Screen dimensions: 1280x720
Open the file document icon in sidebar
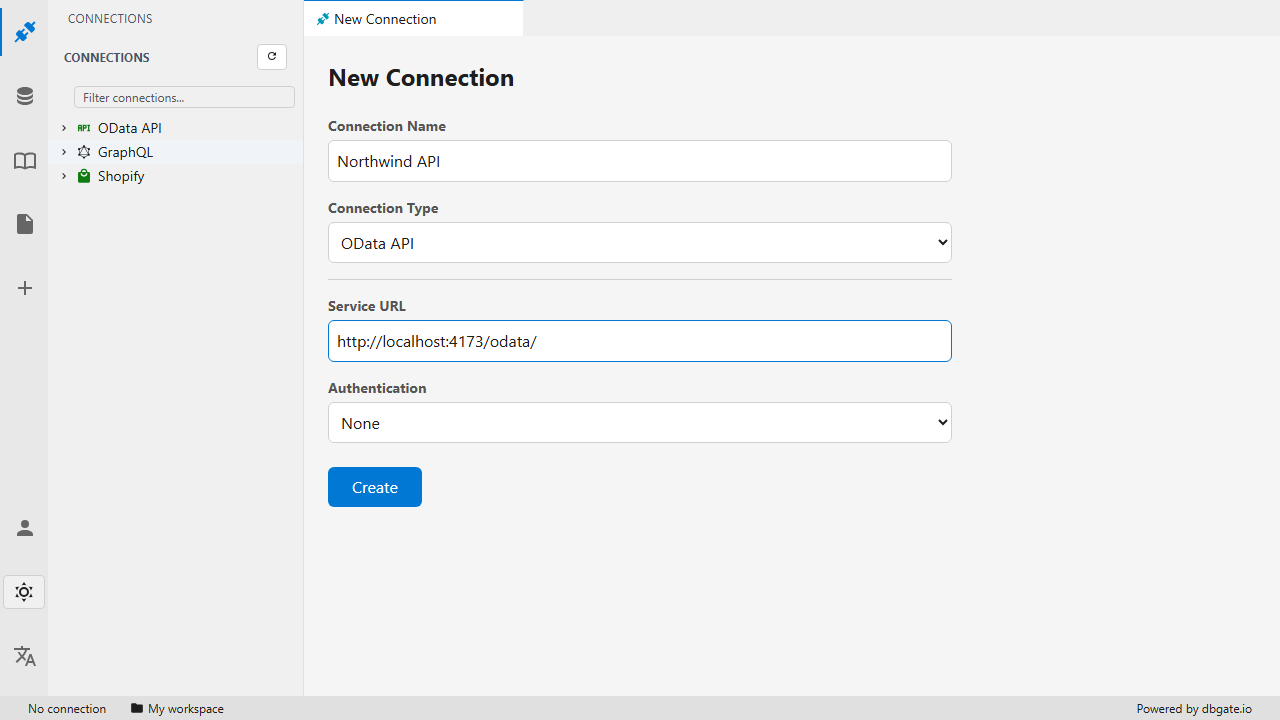25,224
